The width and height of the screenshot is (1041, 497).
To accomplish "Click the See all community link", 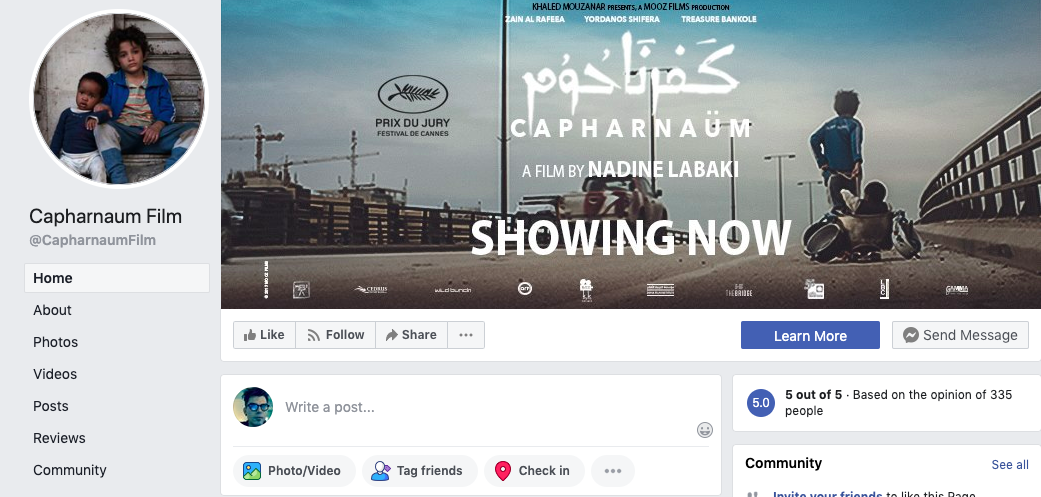I will click(x=1010, y=465).
